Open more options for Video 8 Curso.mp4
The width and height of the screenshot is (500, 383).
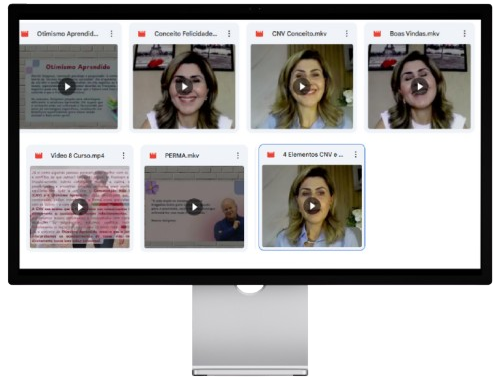tap(124, 155)
